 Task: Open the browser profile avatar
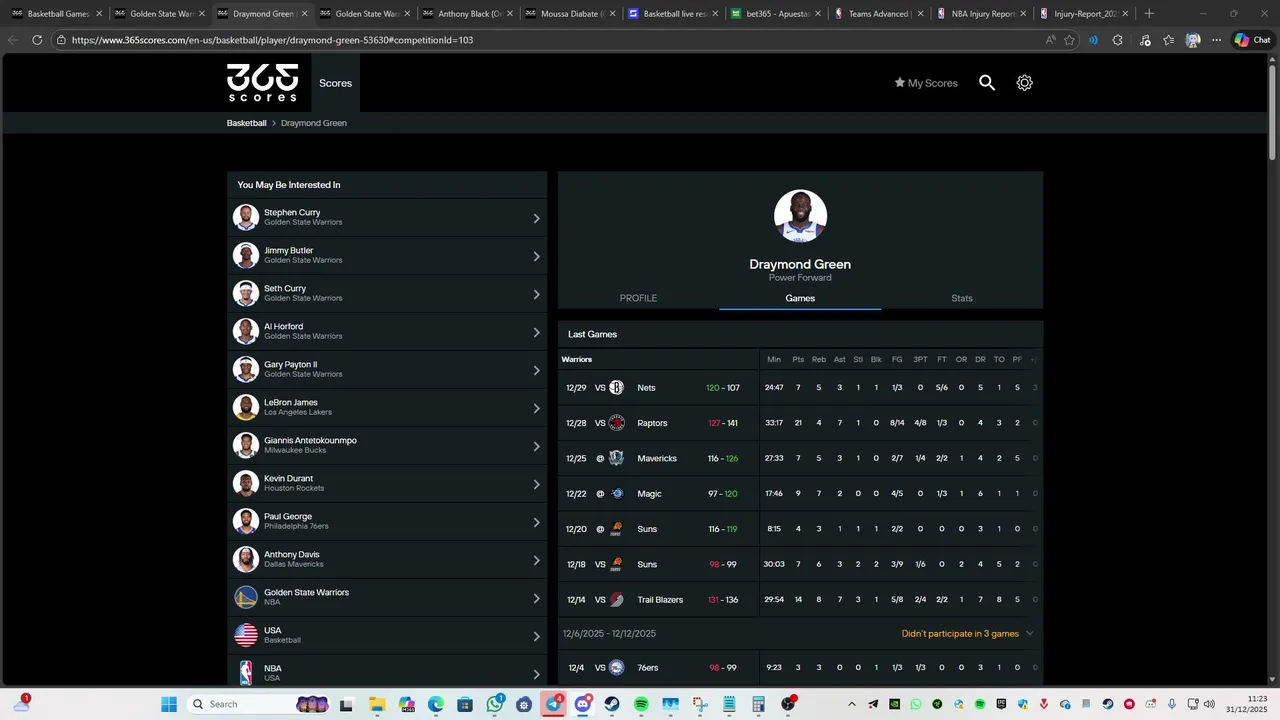[x=1192, y=40]
